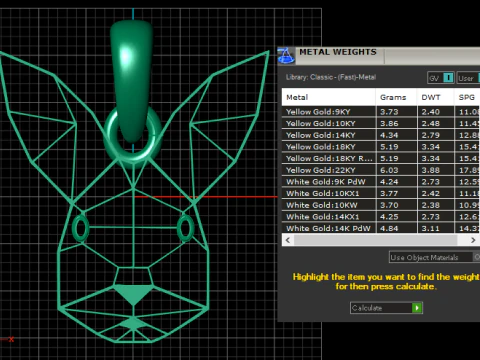The height and width of the screenshot is (360, 480).
Task: Sort by the DWT column header
Action: [435, 97]
